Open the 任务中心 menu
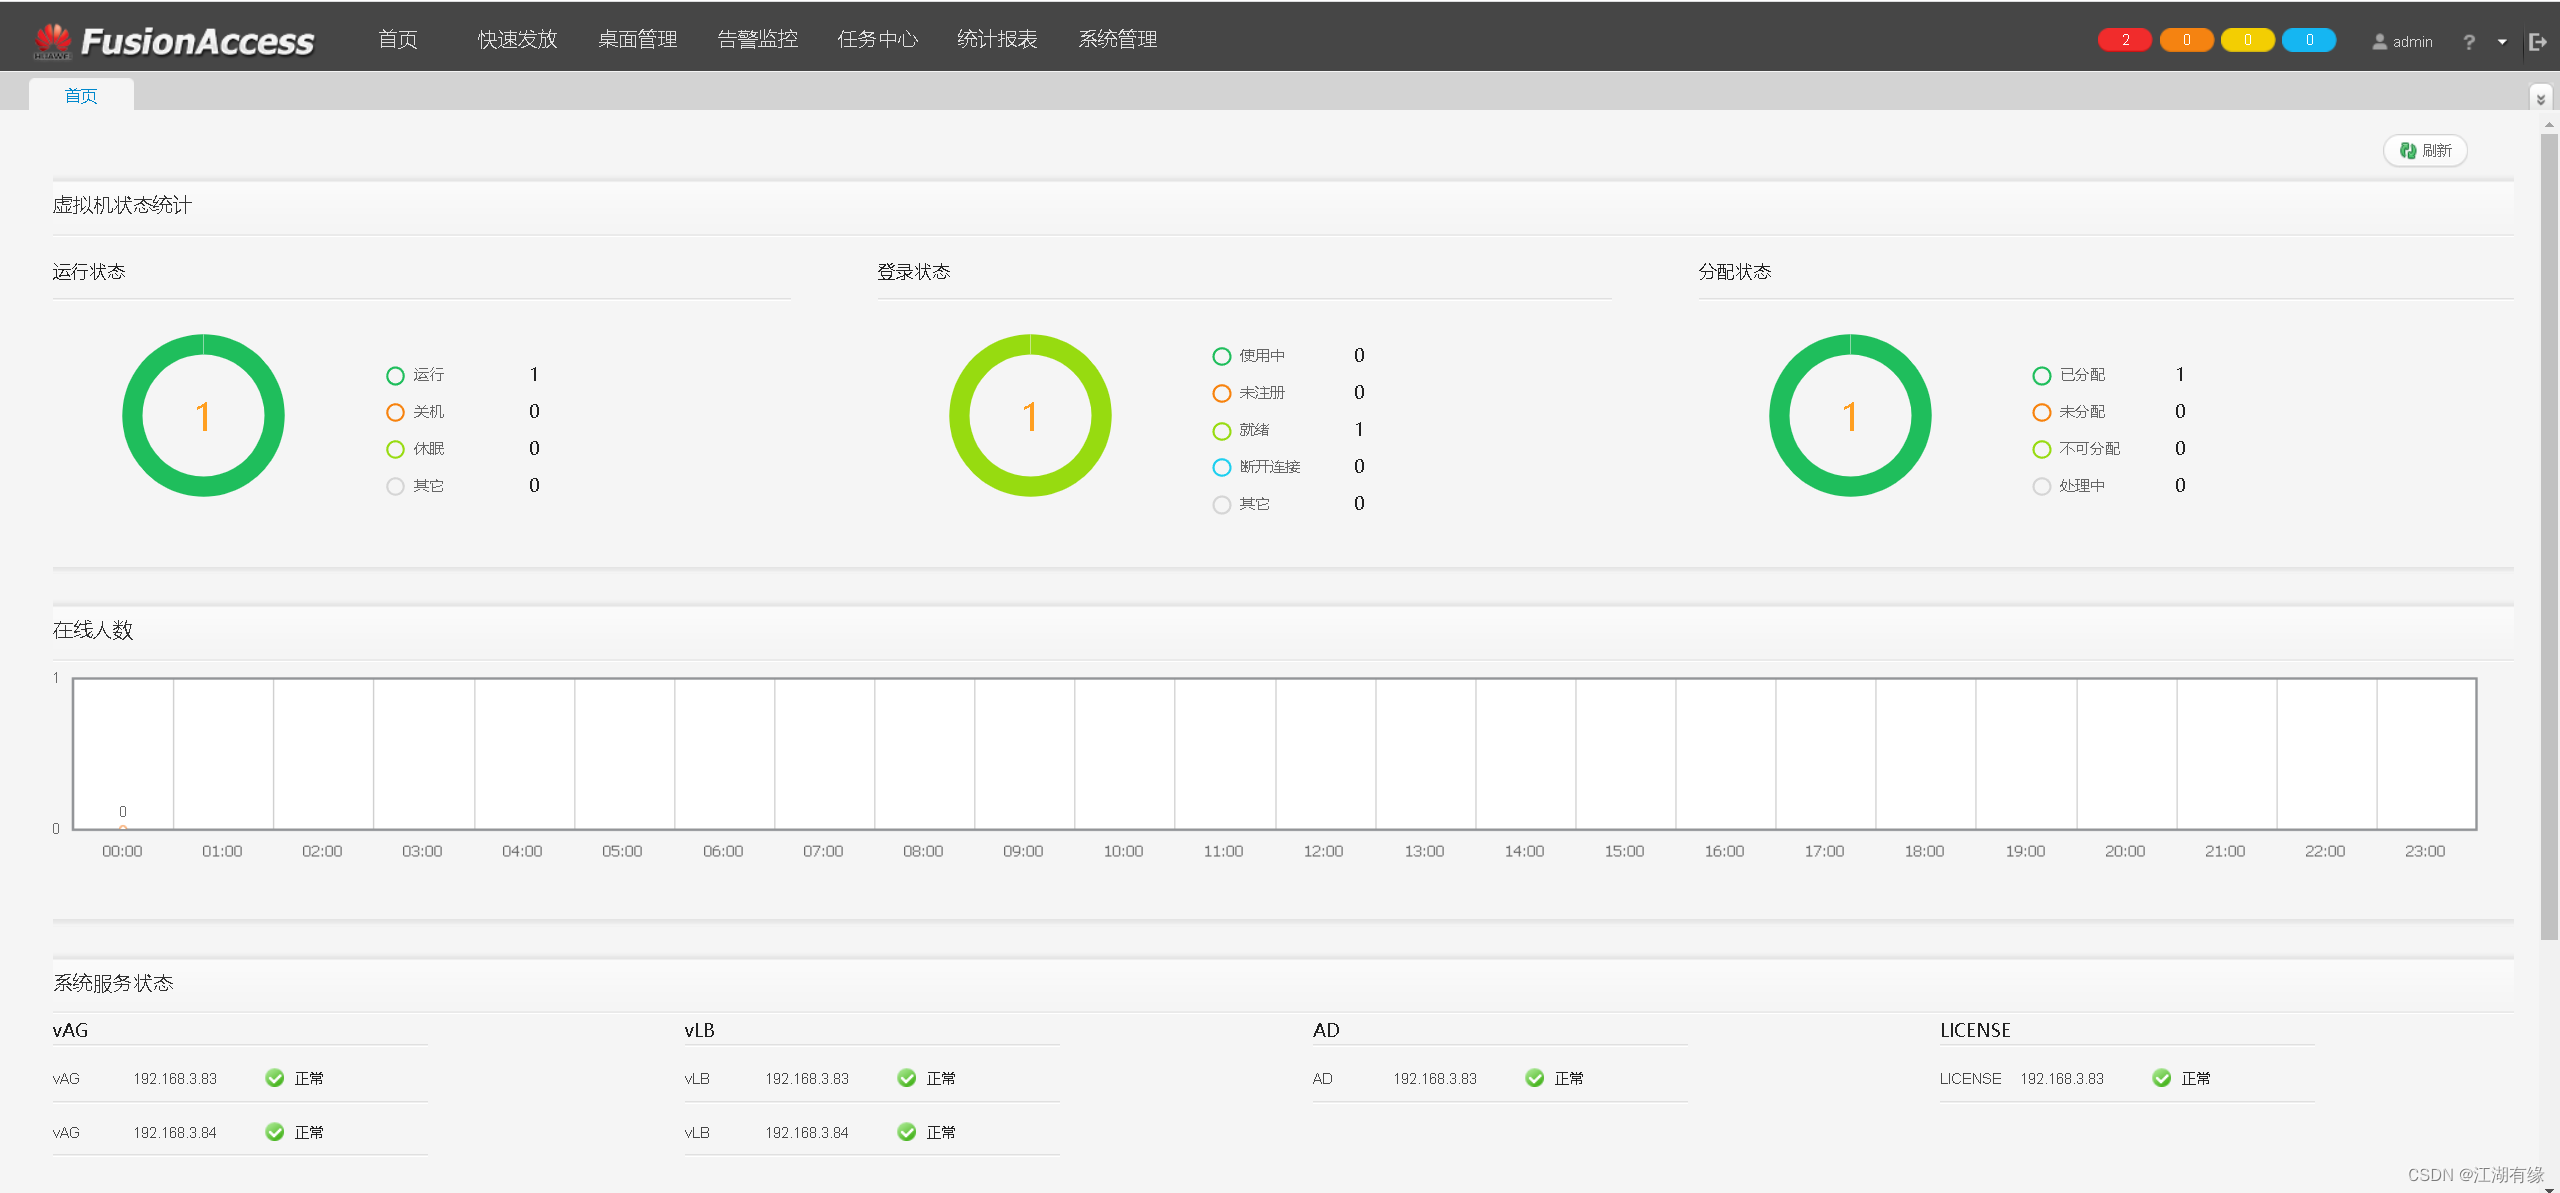 [877, 39]
